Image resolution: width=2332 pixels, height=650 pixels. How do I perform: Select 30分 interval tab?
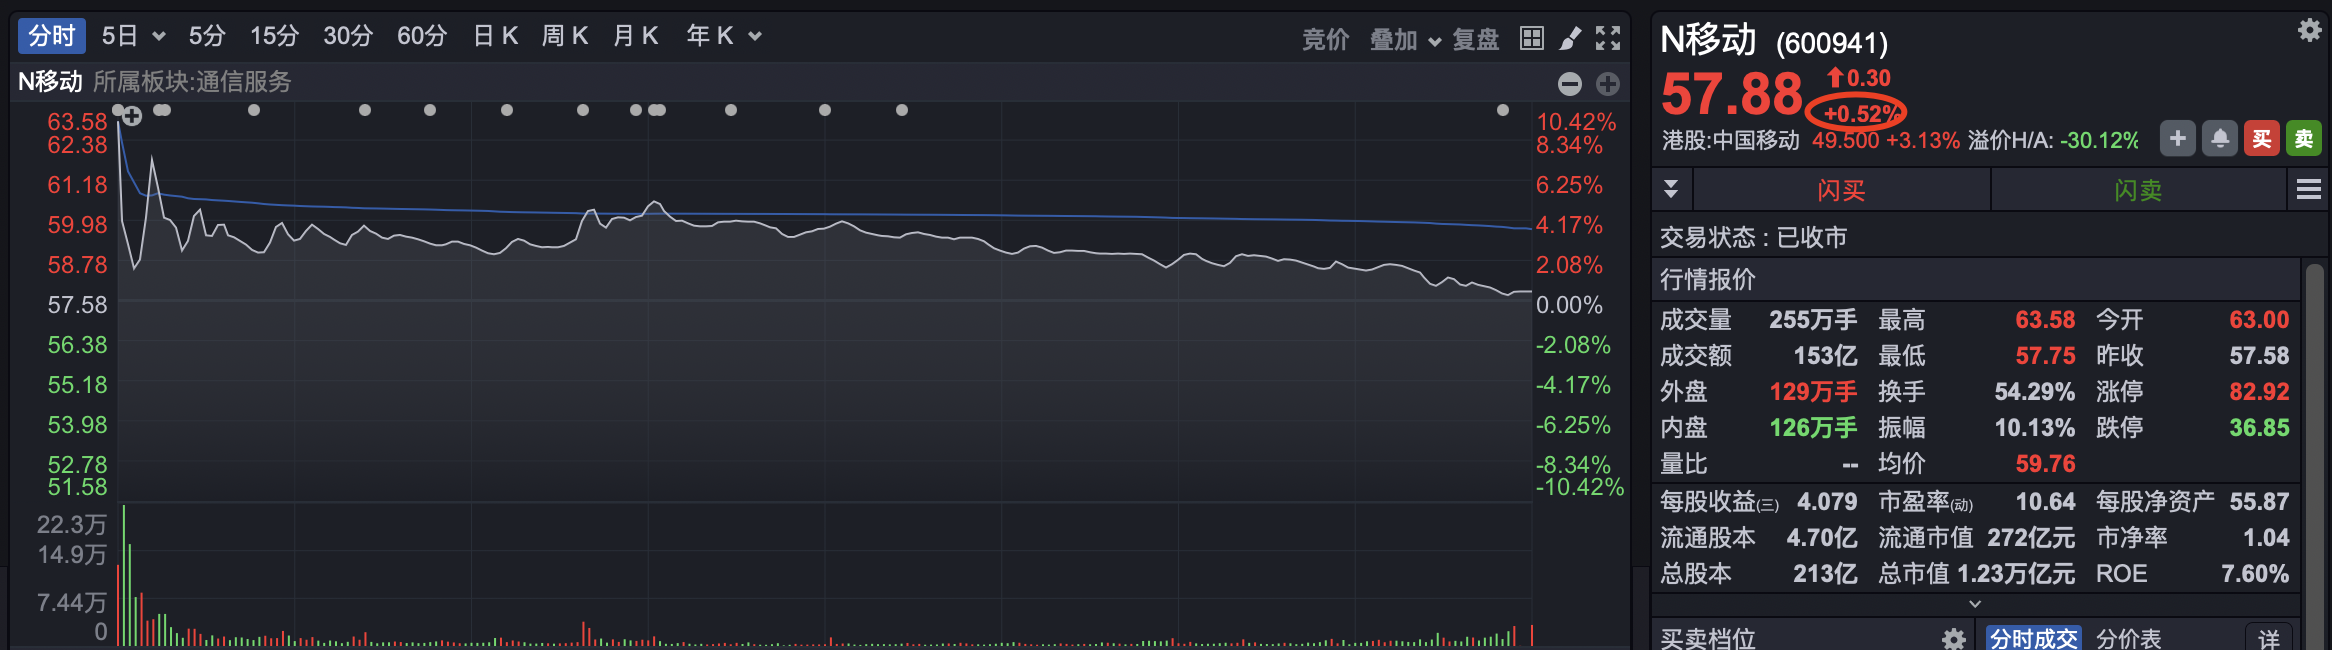coord(348,36)
